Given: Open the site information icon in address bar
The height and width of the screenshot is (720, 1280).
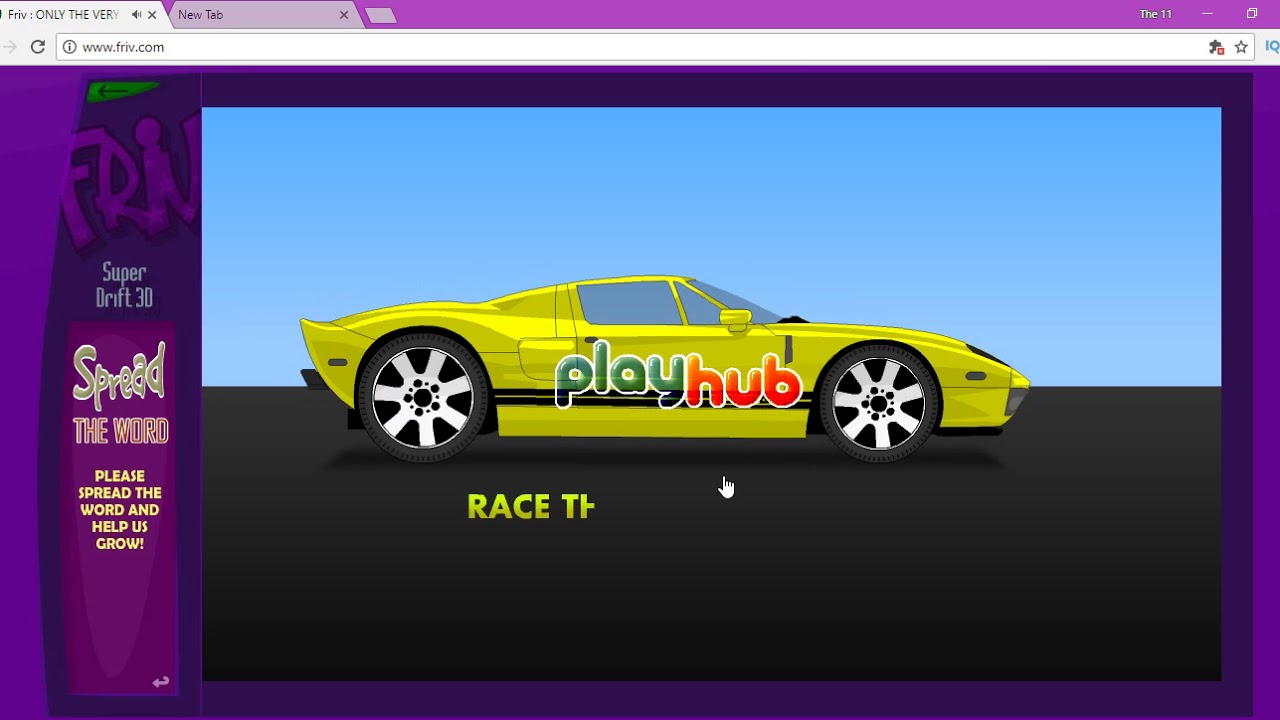Looking at the screenshot, I should click(69, 47).
